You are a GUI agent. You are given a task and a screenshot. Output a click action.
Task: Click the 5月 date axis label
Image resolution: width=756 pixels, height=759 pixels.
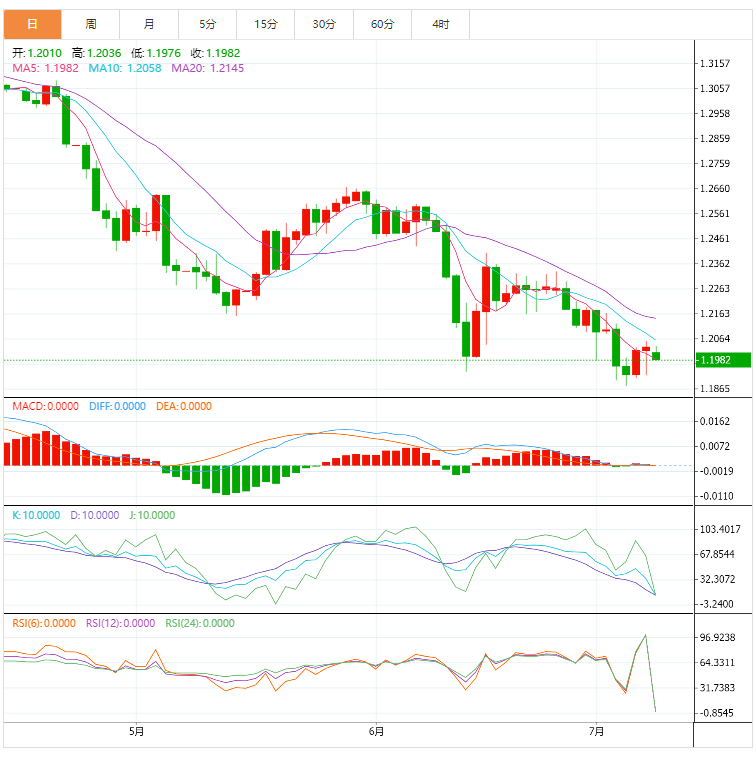(x=136, y=731)
